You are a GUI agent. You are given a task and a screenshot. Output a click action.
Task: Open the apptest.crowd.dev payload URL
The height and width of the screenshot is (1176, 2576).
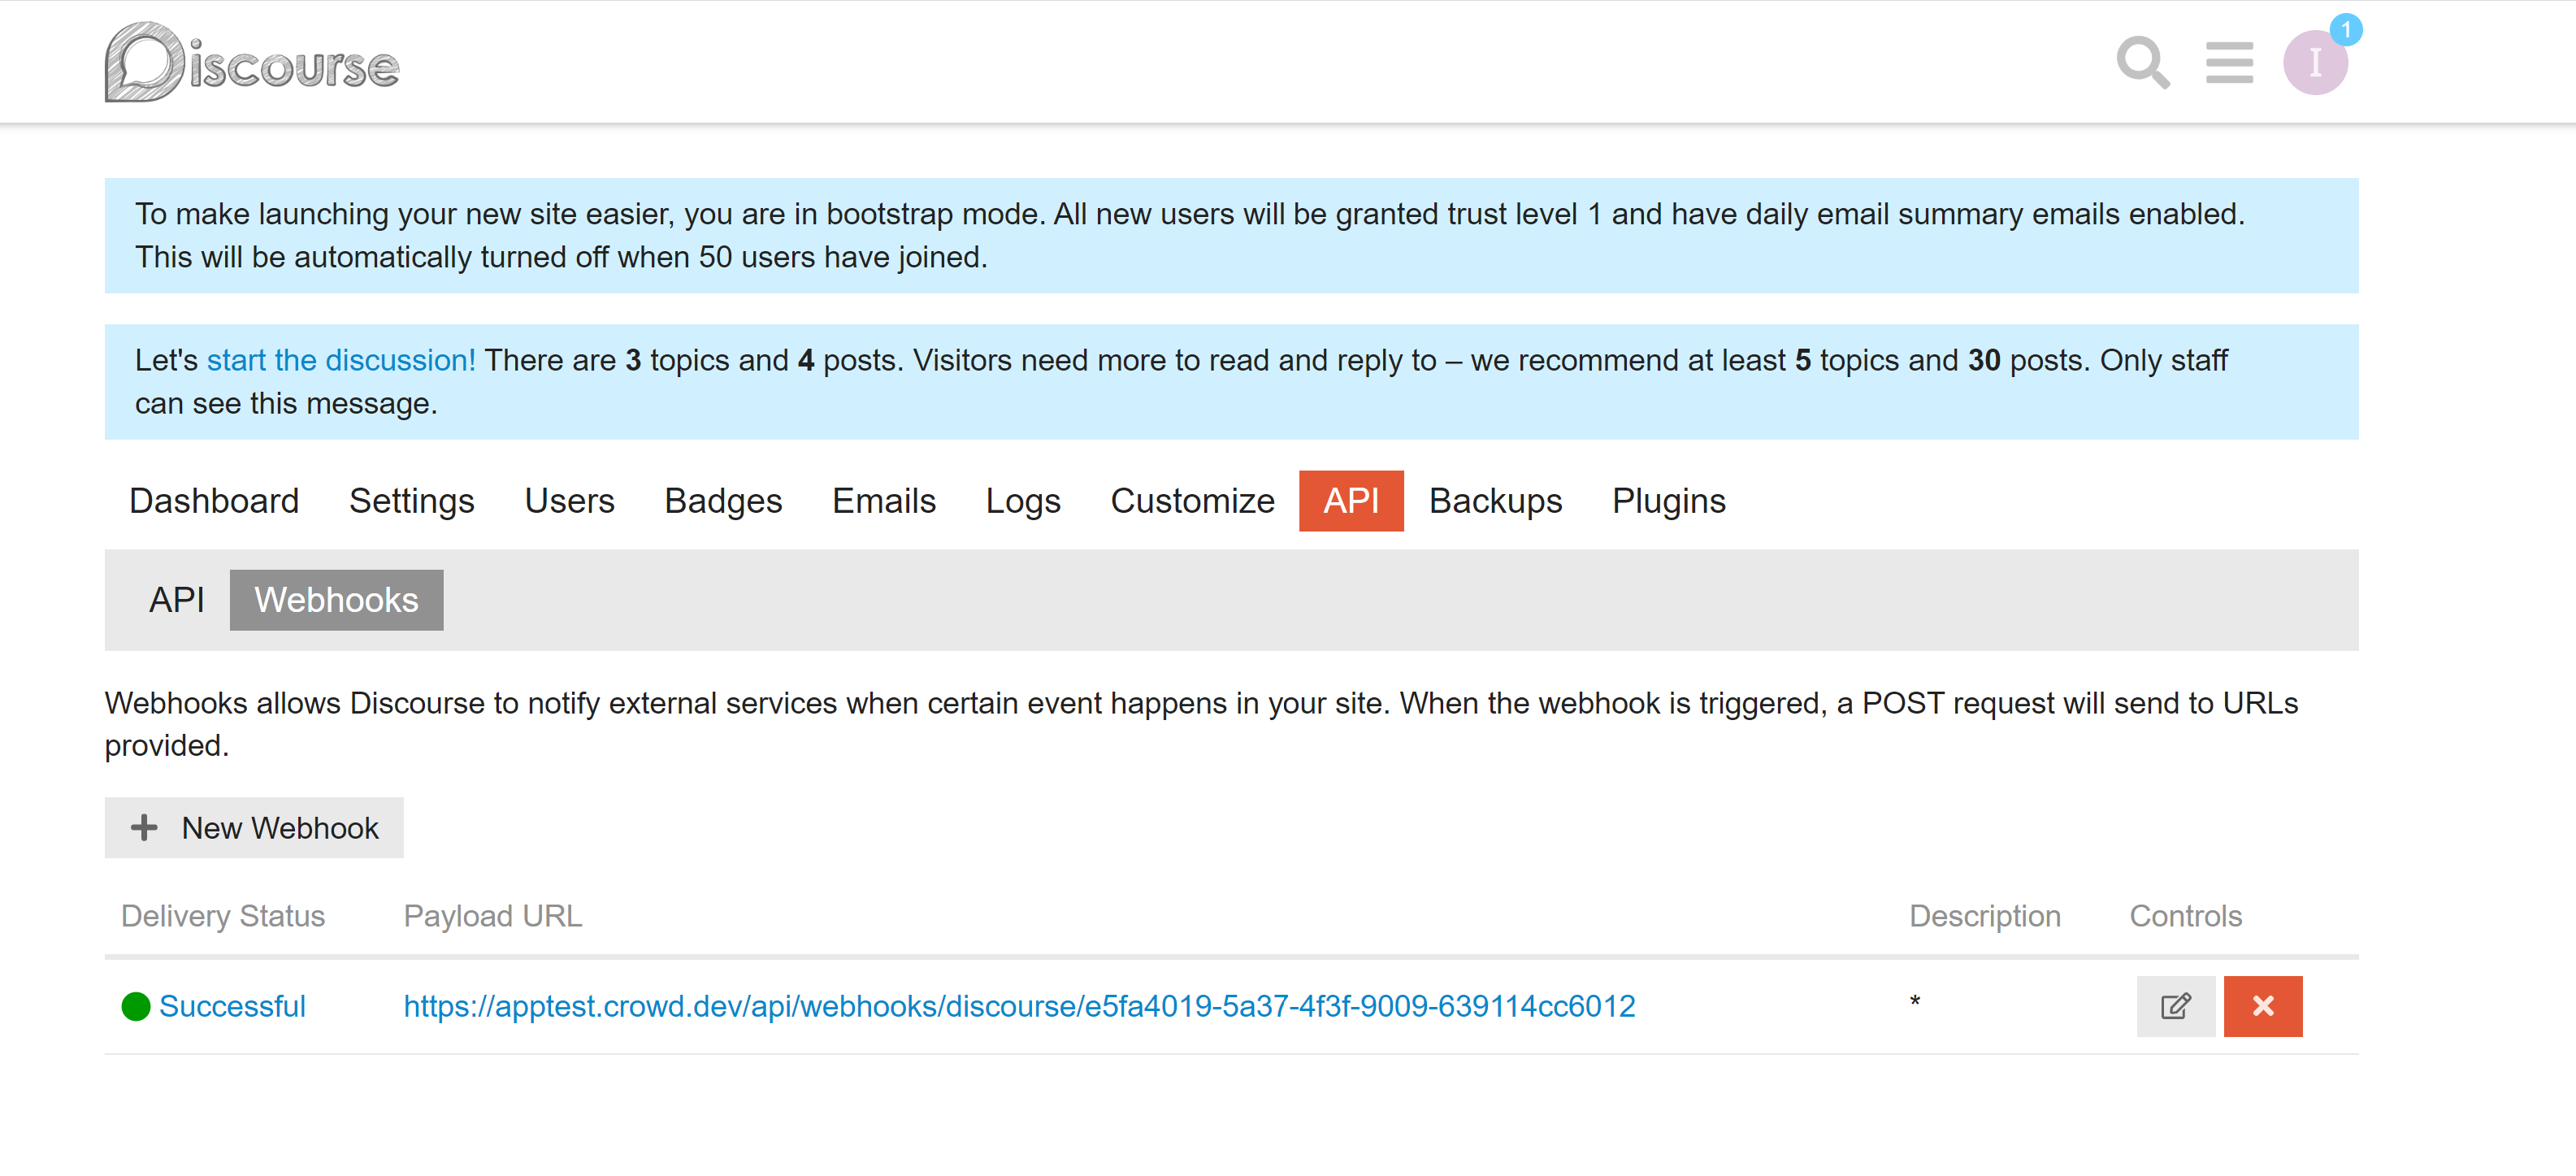[1019, 1006]
